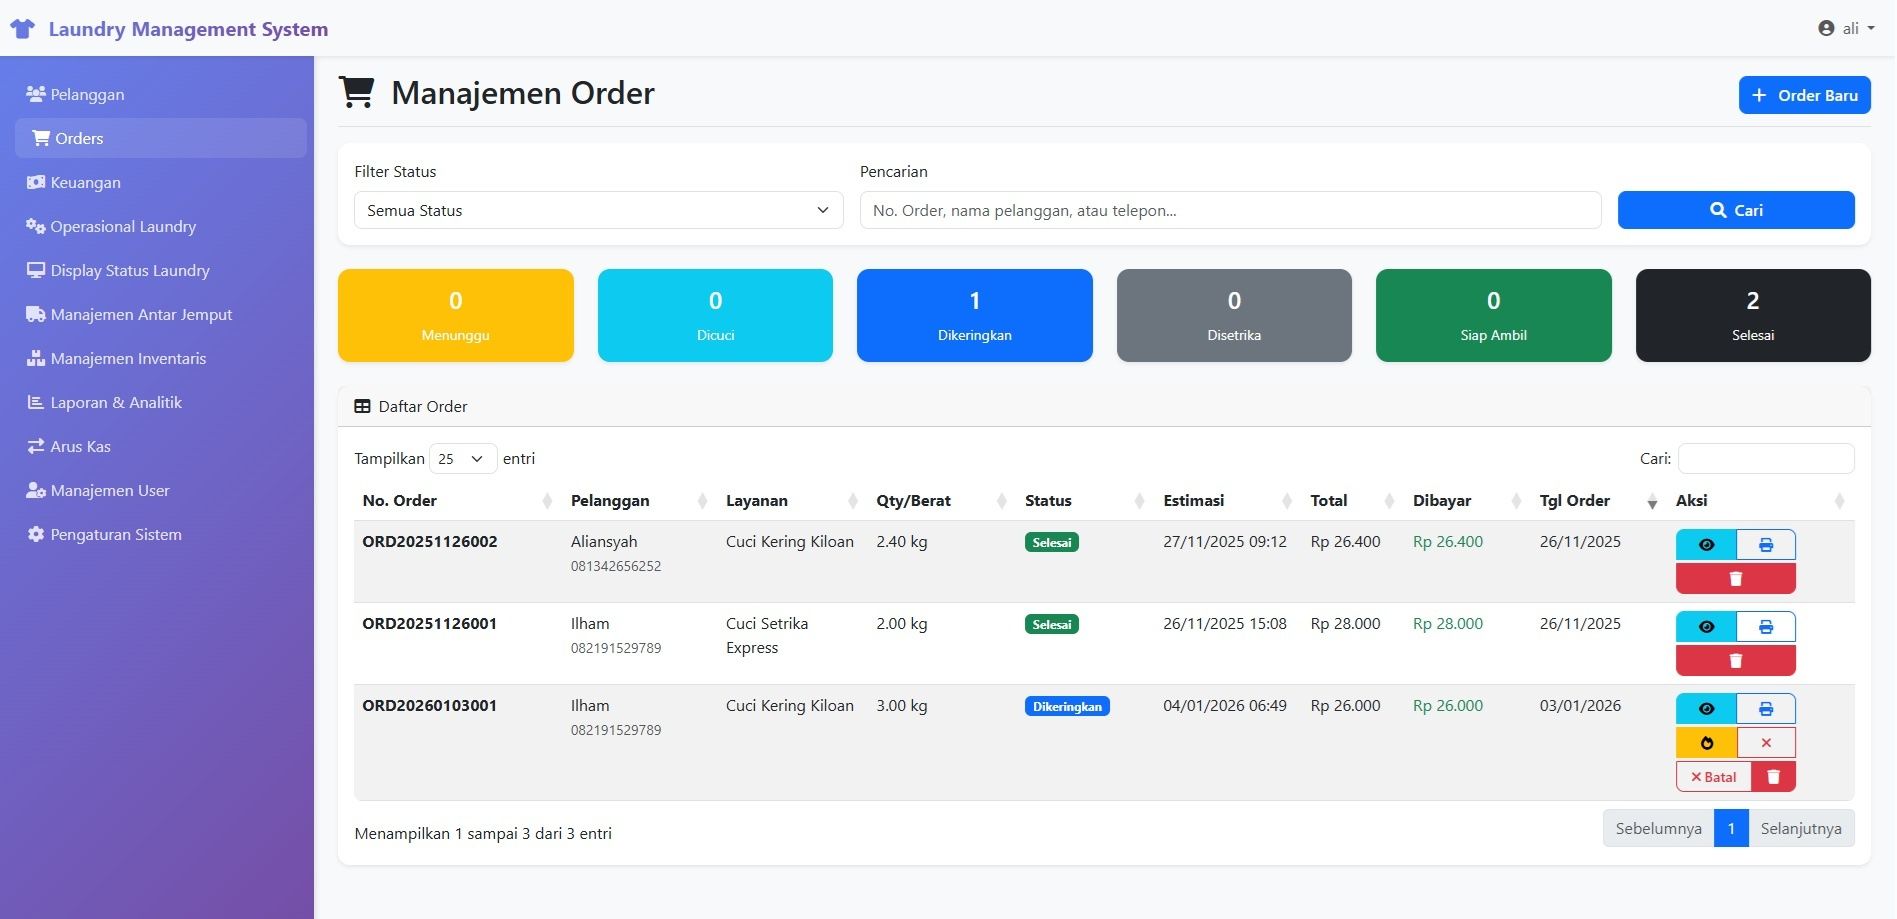
Task: View details of order ORD20251126002
Action: click(x=1706, y=545)
